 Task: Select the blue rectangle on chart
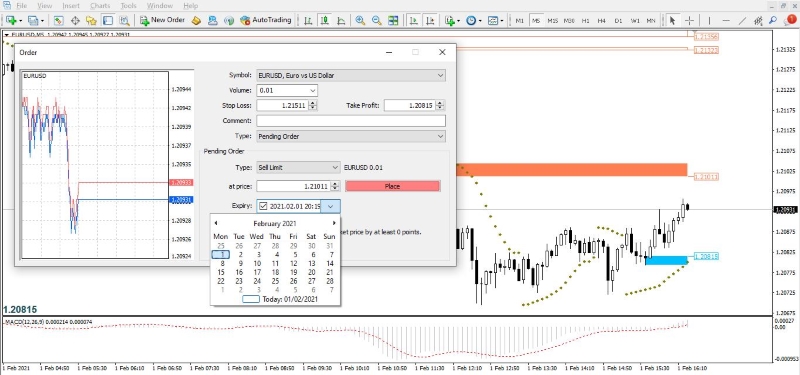pyautogui.click(x=666, y=260)
